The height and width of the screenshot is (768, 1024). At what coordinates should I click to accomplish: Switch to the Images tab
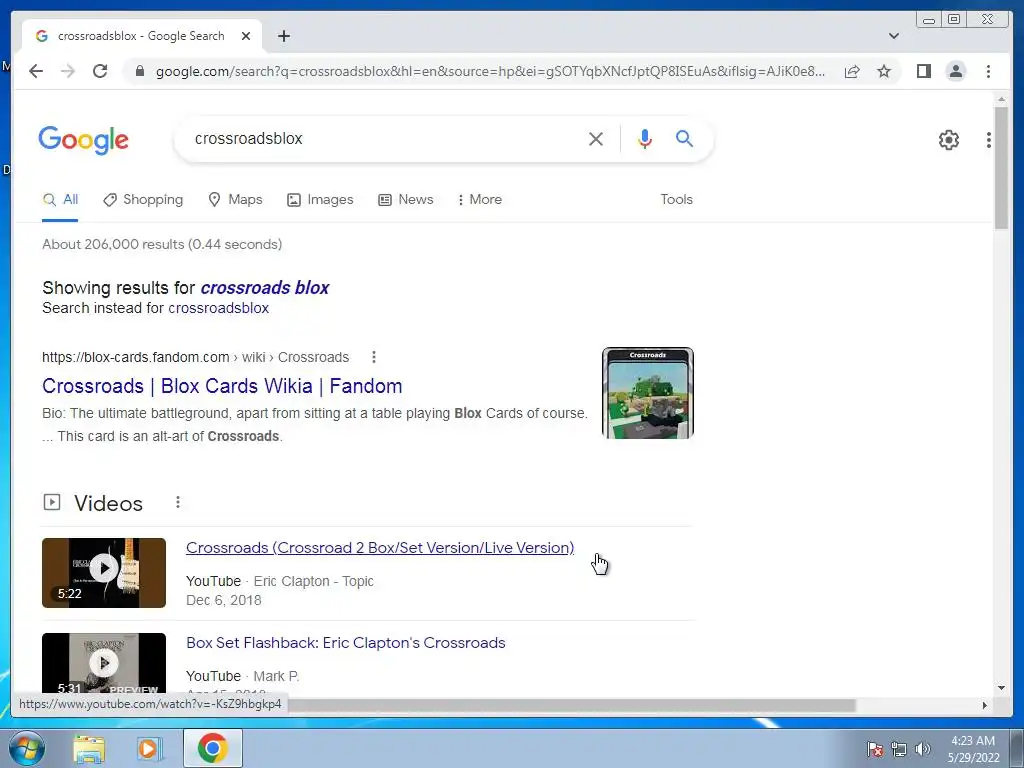click(320, 199)
